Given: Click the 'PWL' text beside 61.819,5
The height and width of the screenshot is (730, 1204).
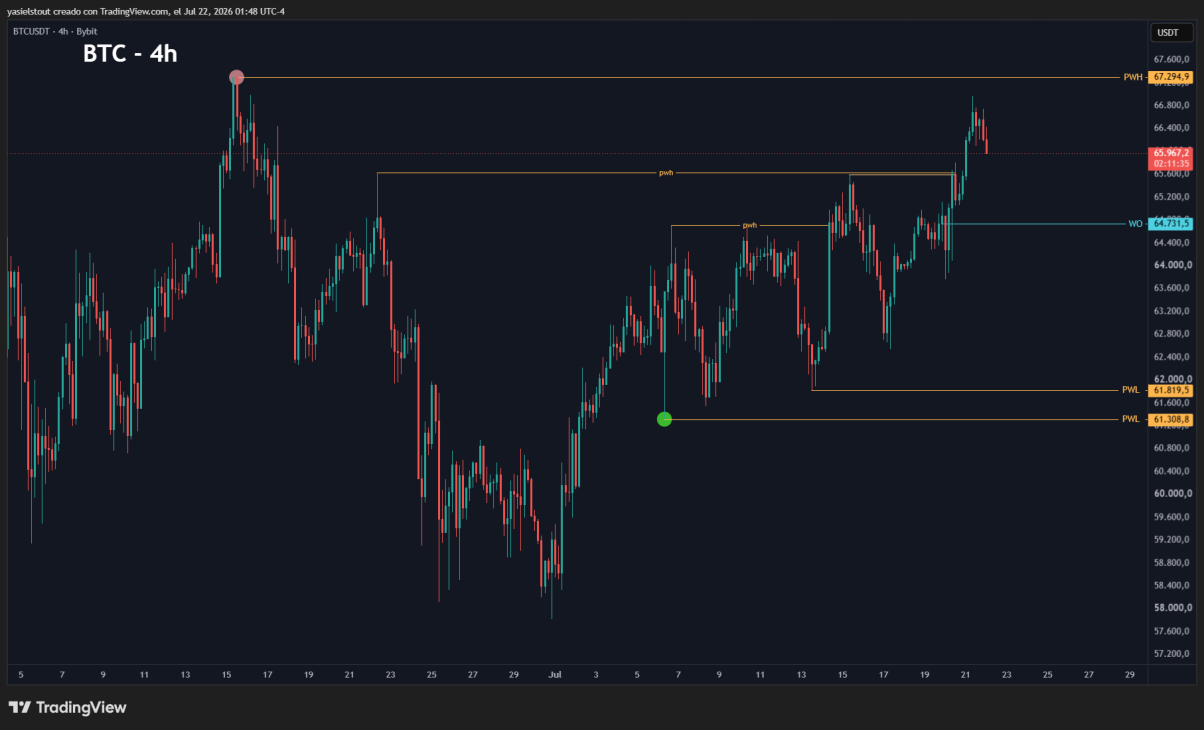Looking at the screenshot, I should pos(1131,390).
